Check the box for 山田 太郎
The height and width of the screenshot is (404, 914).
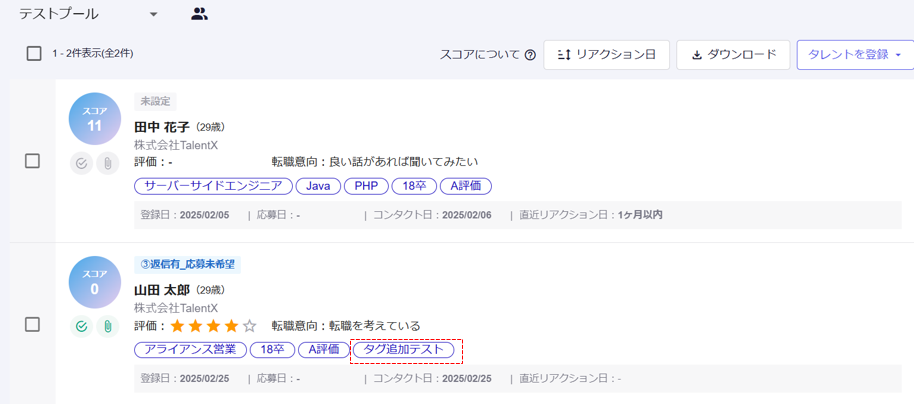click(x=32, y=324)
